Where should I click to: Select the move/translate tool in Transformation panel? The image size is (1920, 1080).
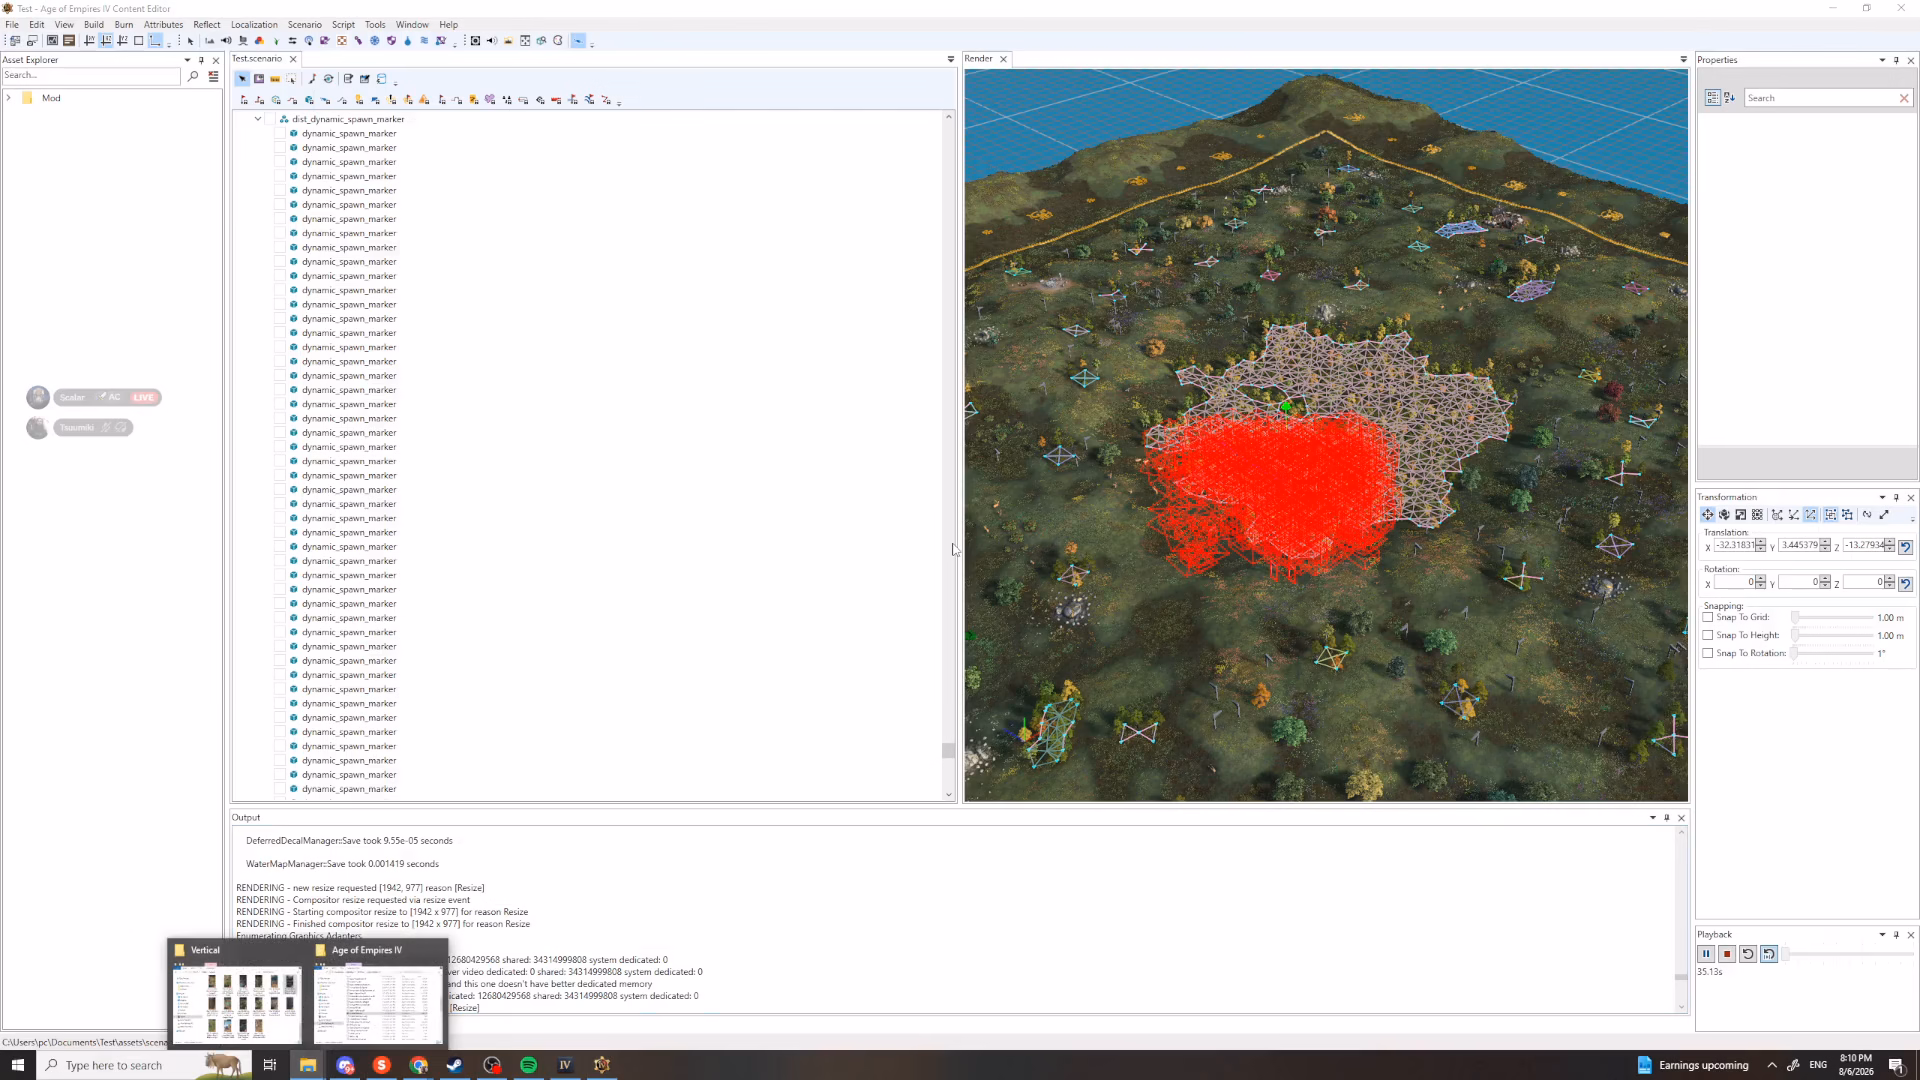[1707, 515]
